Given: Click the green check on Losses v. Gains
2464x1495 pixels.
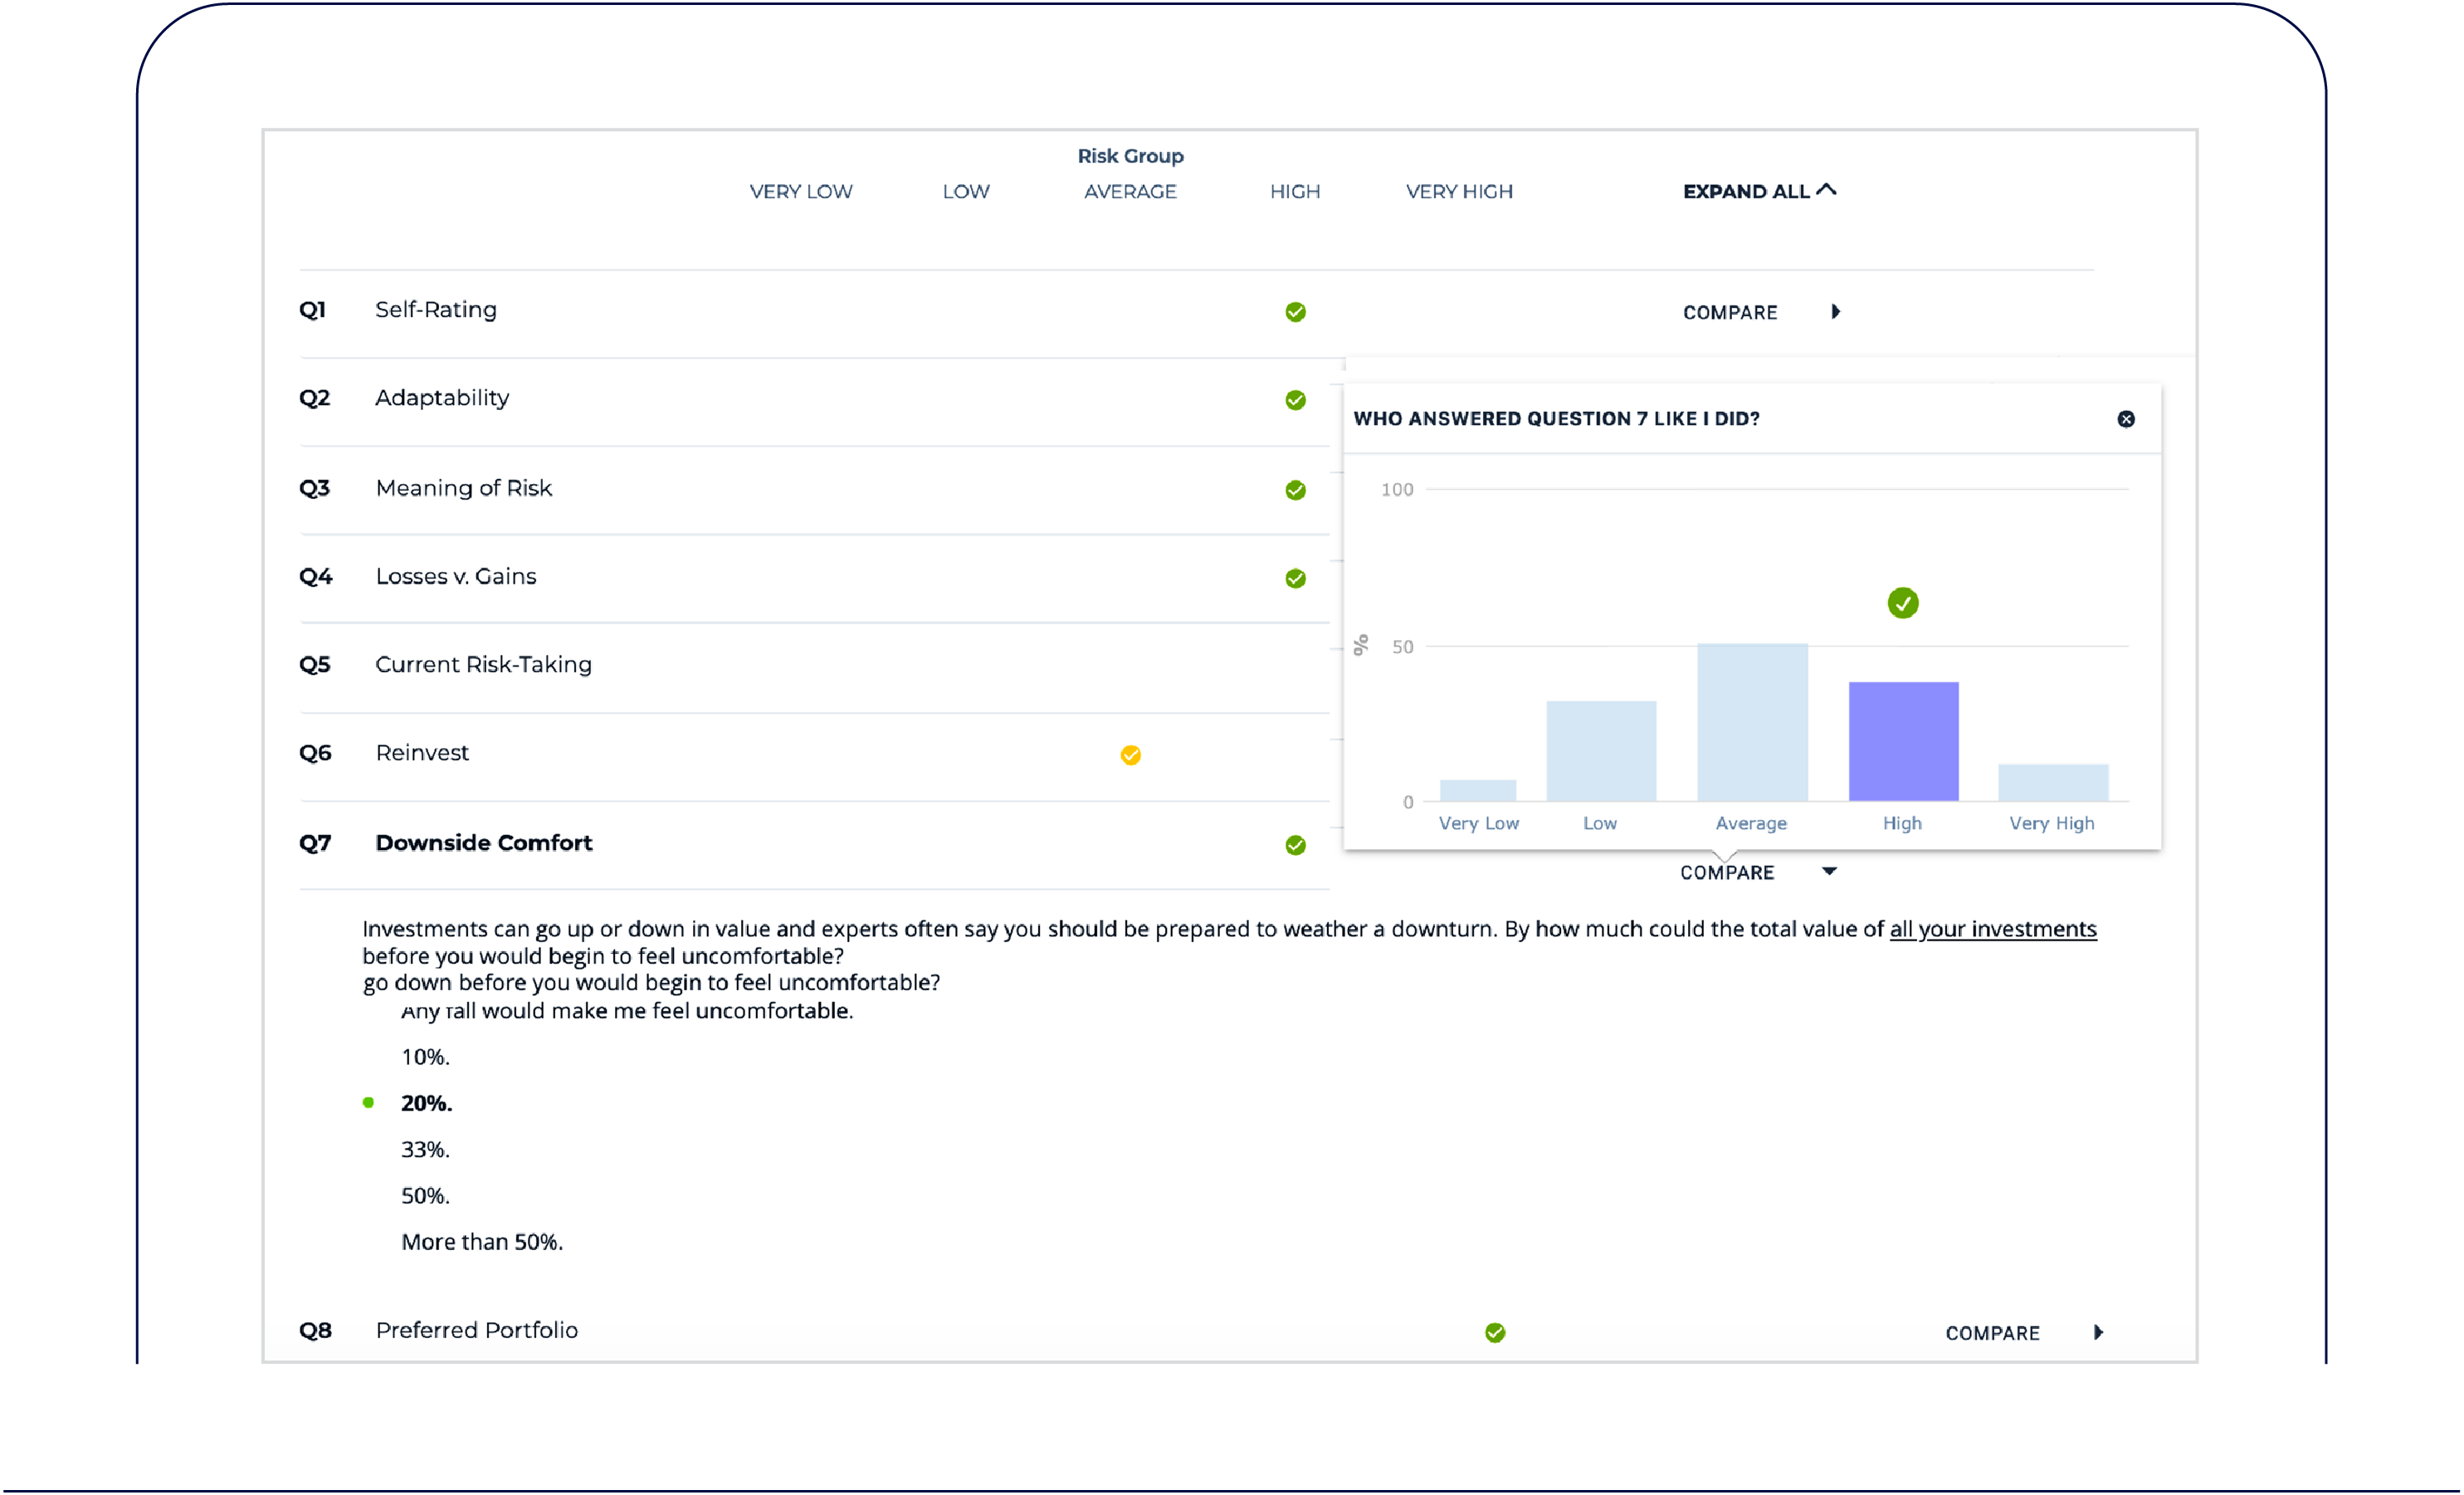Looking at the screenshot, I should click(x=1295, y=578).
